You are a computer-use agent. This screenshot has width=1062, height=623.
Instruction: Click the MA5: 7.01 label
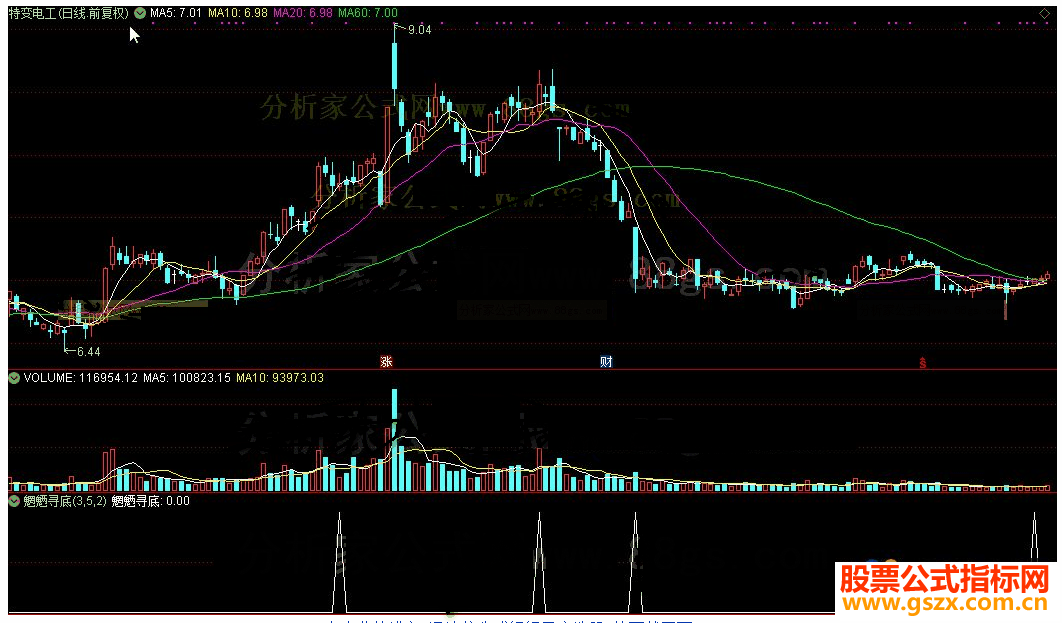176,13
